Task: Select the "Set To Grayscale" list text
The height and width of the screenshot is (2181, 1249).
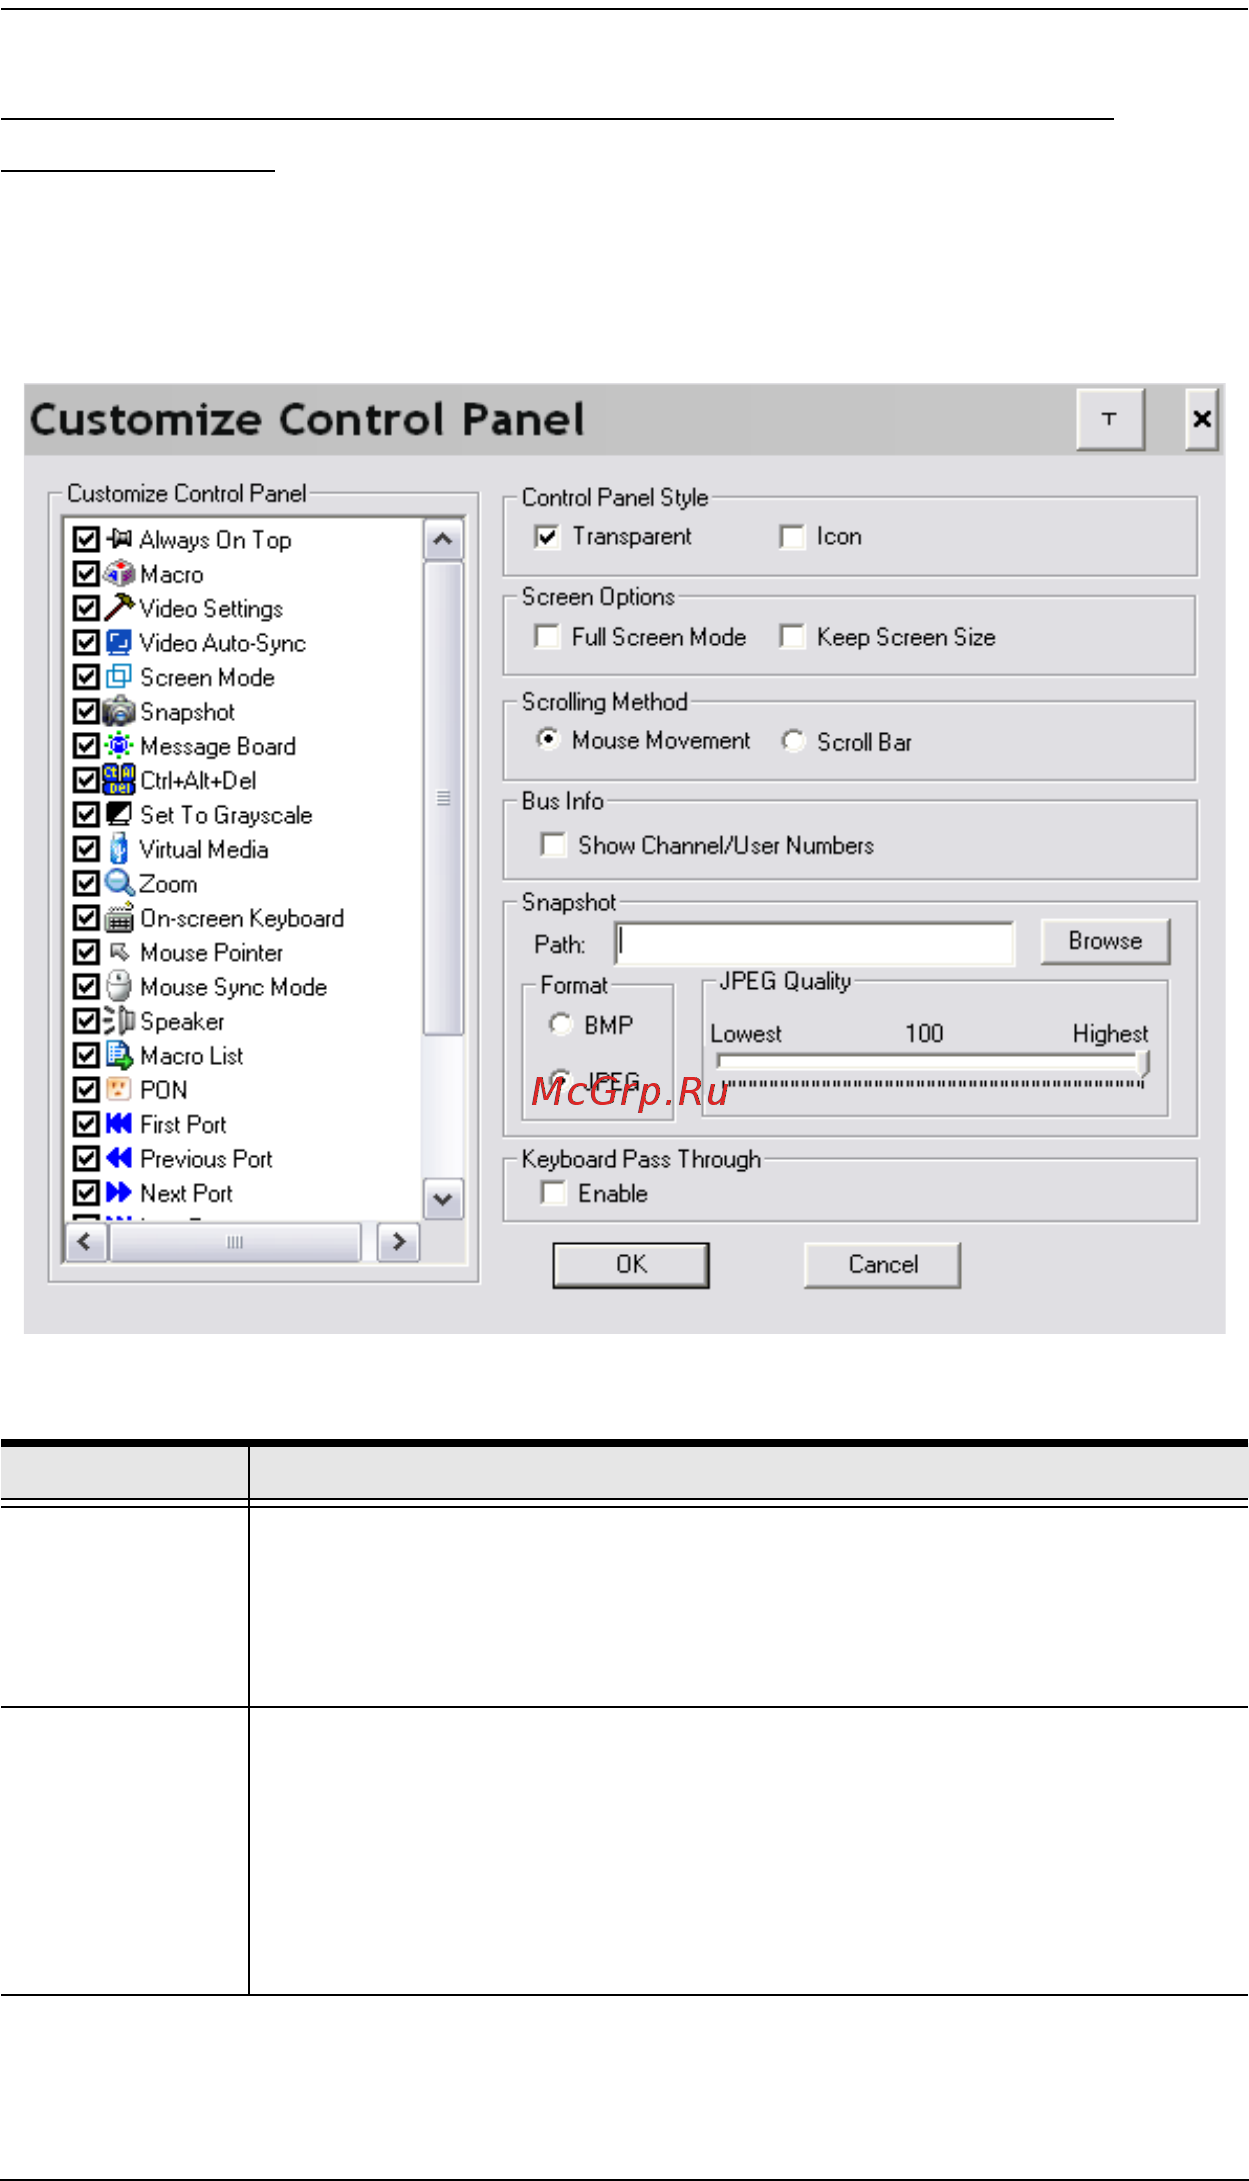Action: coord(226,815)
